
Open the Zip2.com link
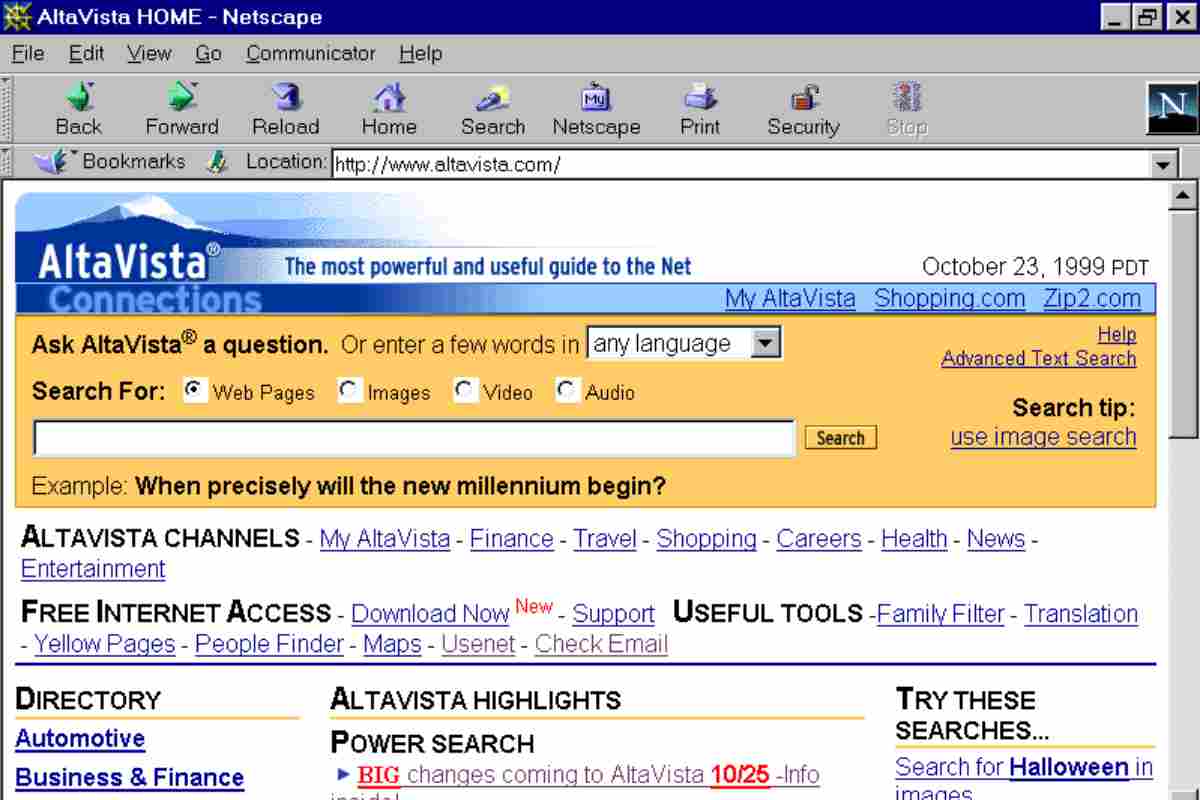coord(1092,298)
